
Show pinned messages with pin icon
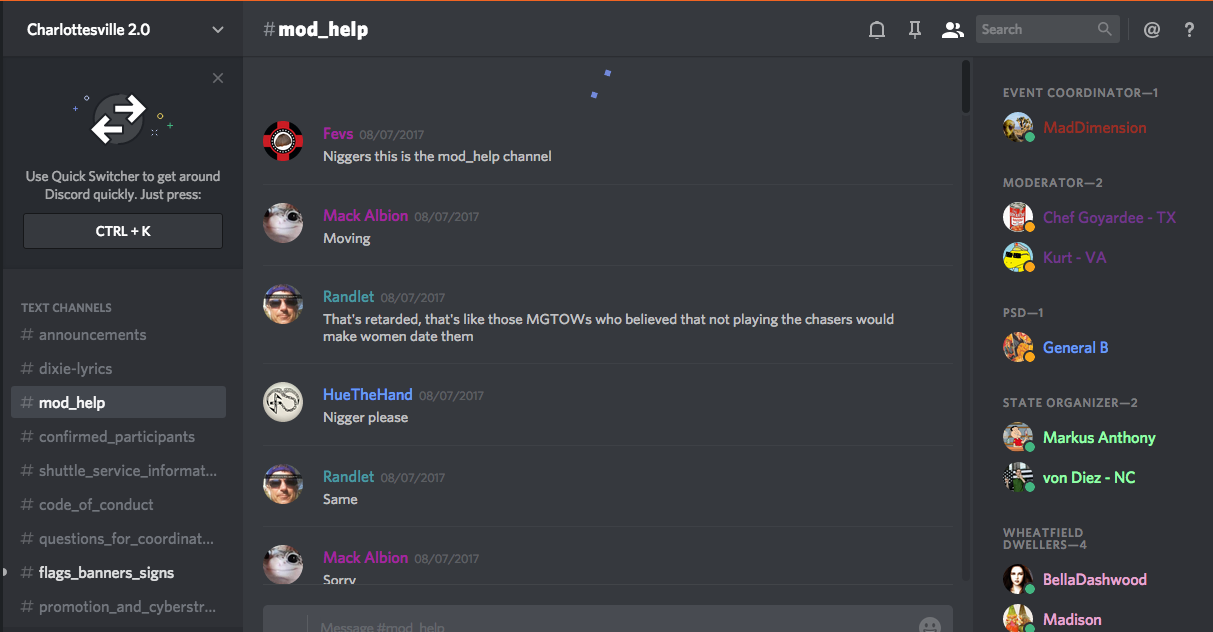(x=914, y=30)
